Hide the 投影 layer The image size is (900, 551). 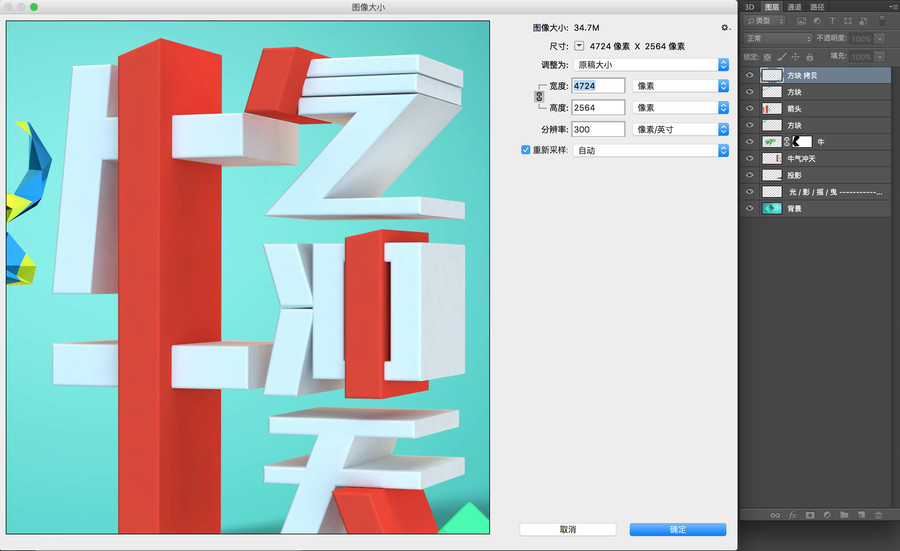tap(750, 175)
